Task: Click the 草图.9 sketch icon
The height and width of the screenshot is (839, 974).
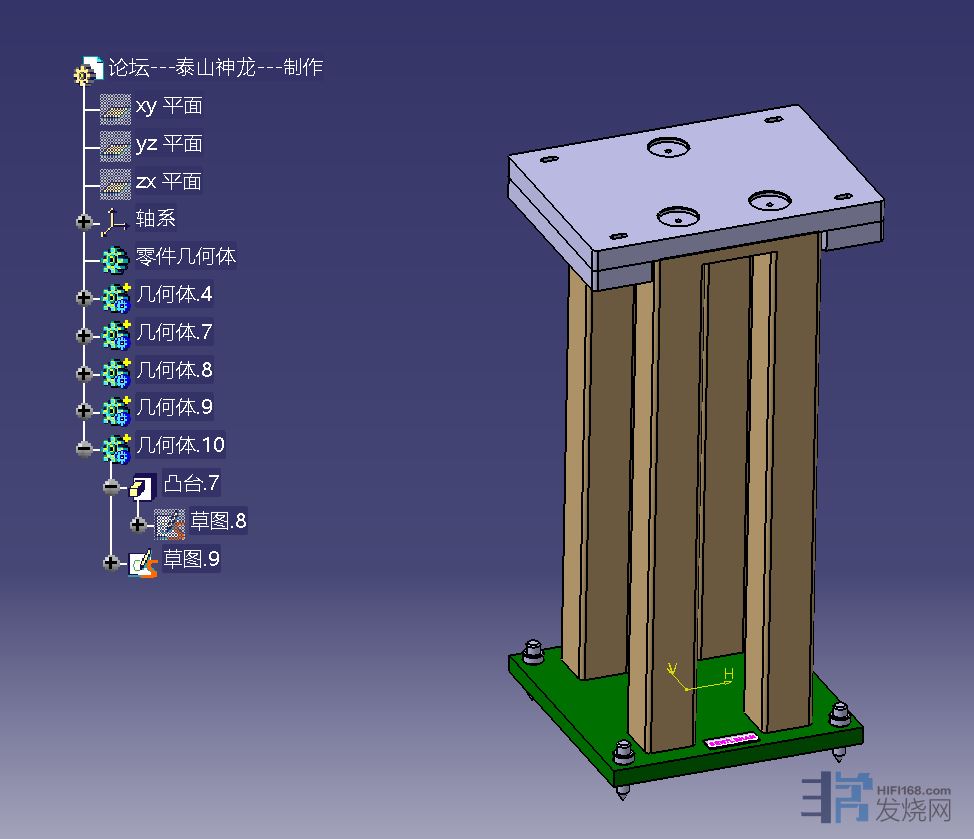Action: (x=143, y=562)
